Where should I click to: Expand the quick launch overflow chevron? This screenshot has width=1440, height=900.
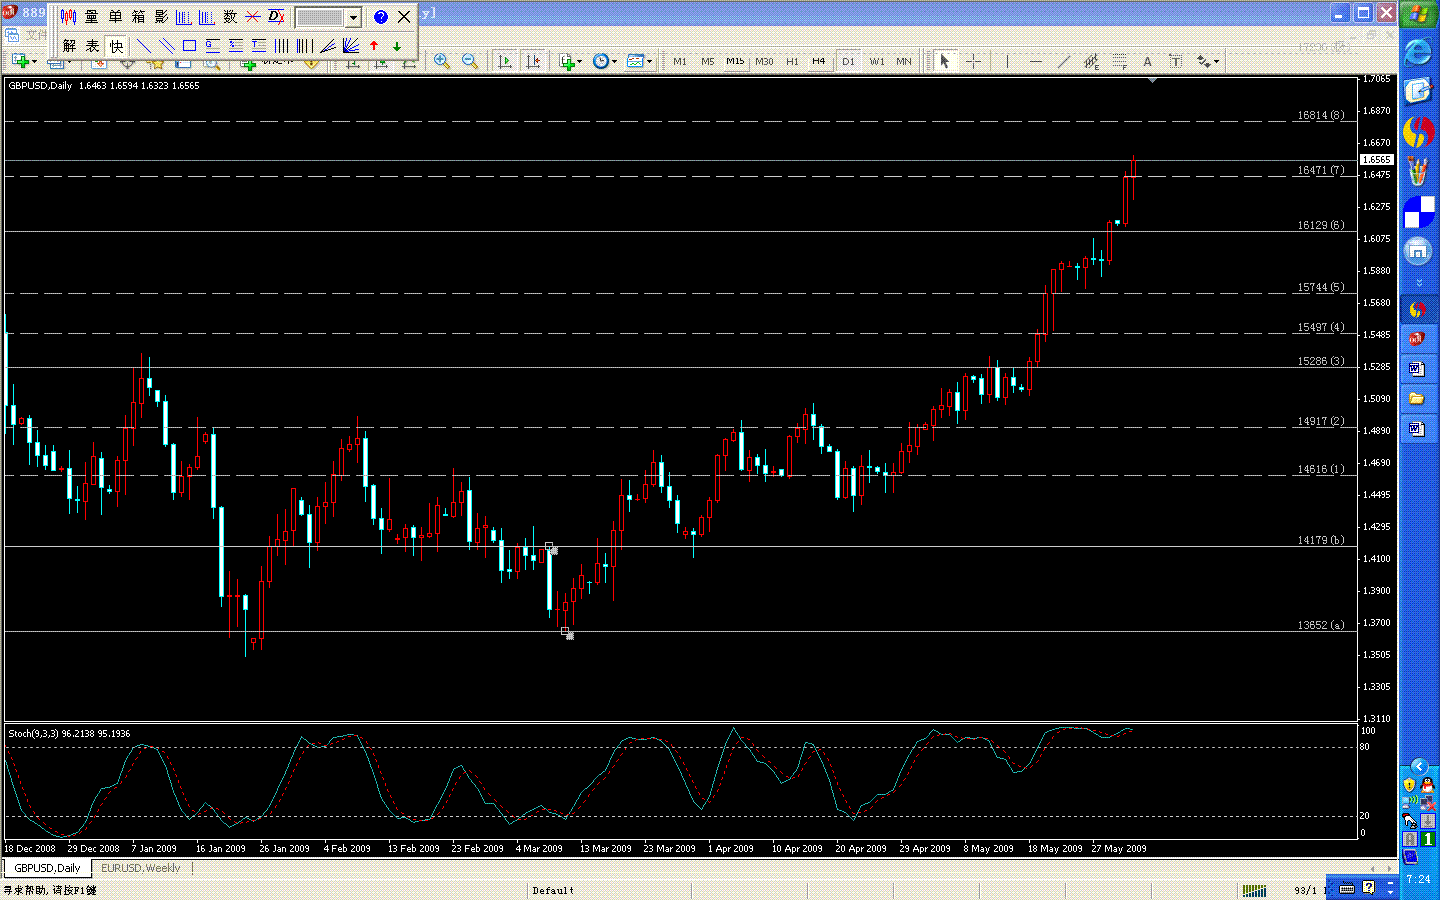1418,283
